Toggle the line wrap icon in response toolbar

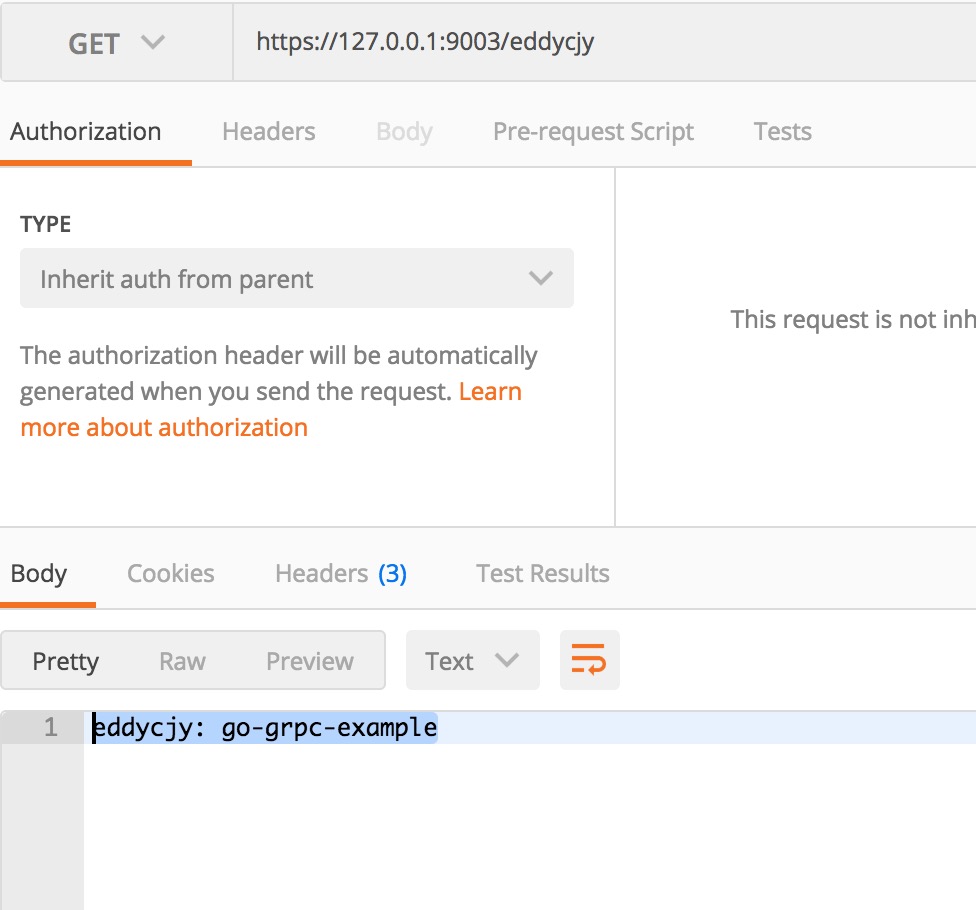coord(589,660)
